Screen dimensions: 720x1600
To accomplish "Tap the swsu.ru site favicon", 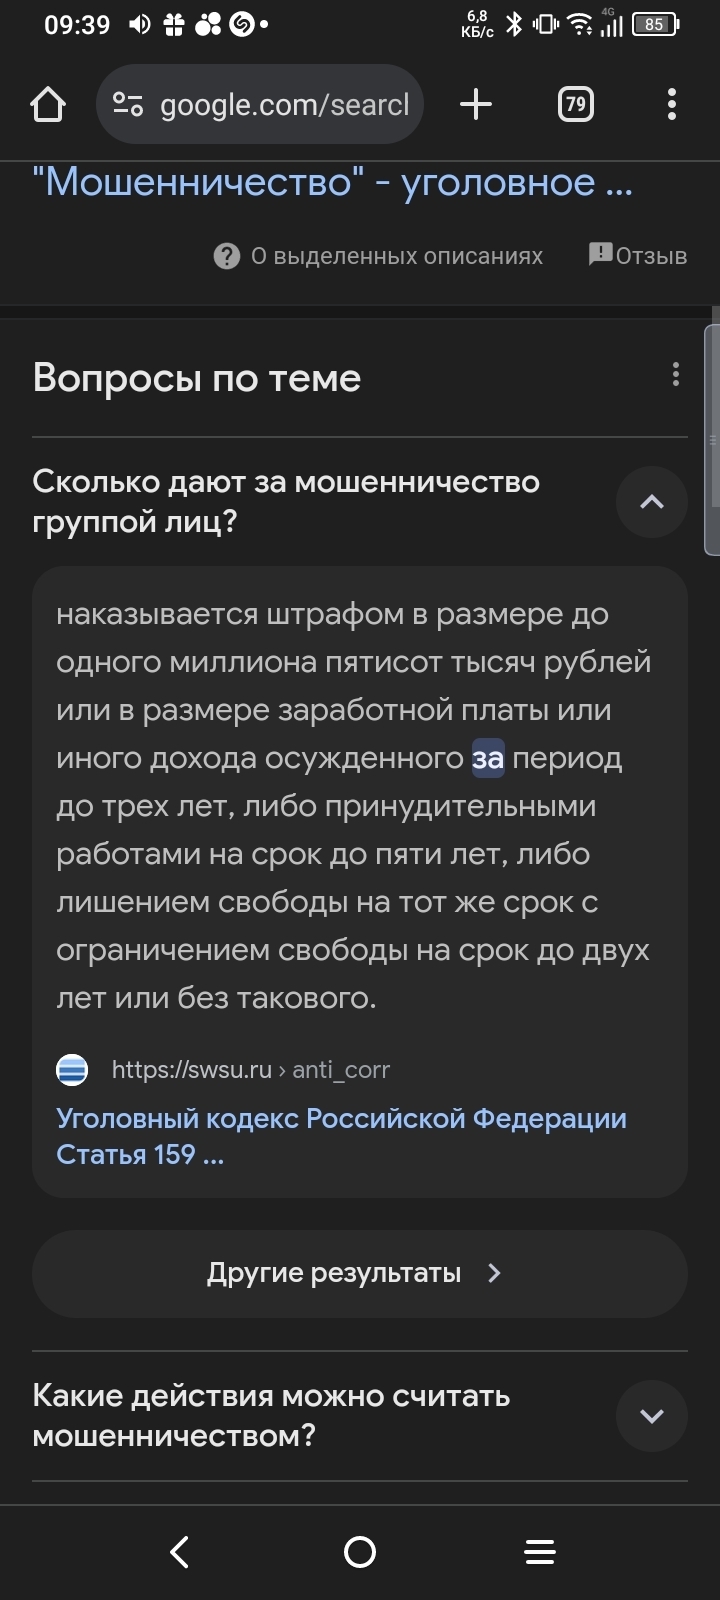I will tap(72, 1070).
